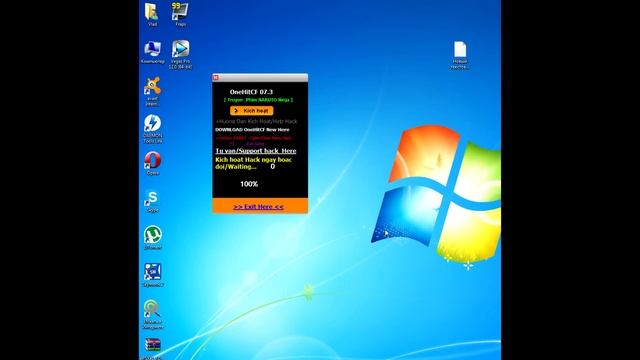Open the Vlad folder on the desktop
Image resolution: width=640 pixels, height=360 pixels.
click(152, 14)
